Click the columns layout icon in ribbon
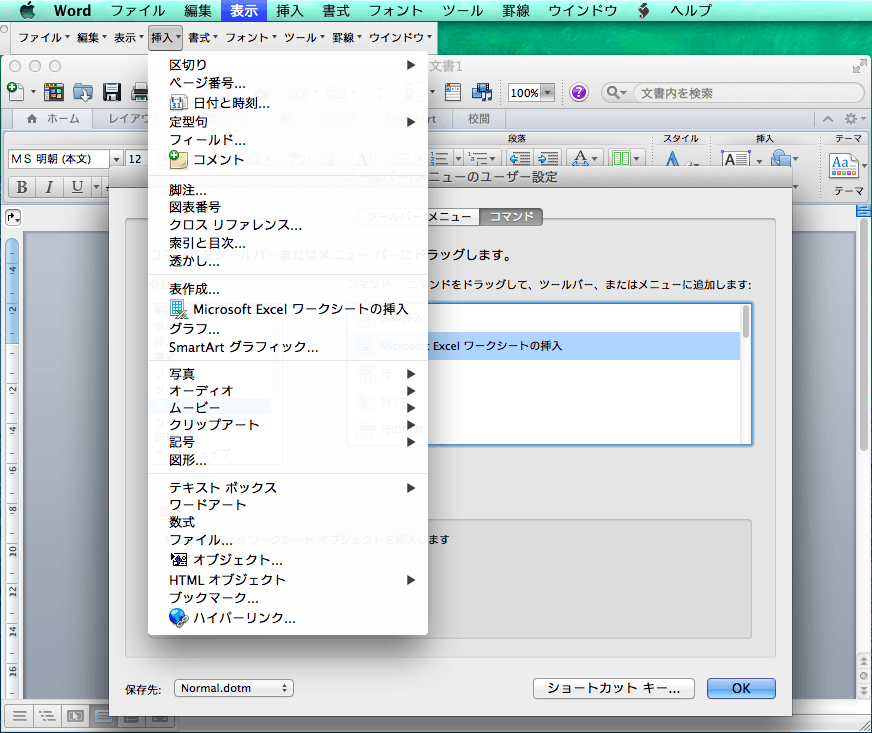Screen dimensions: 872x733 [622, 159]
